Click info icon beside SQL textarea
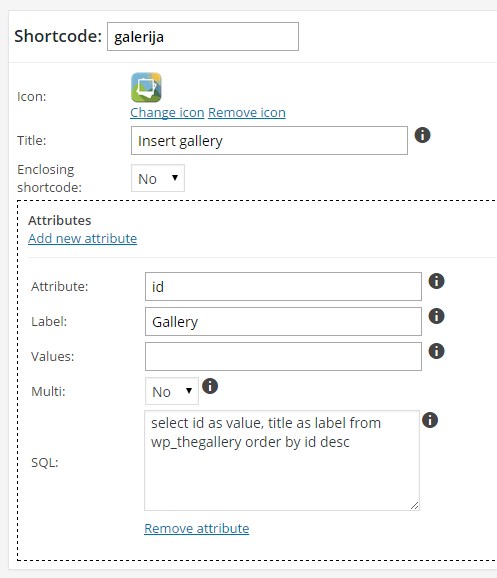The image size is (497, 578). 430,420
